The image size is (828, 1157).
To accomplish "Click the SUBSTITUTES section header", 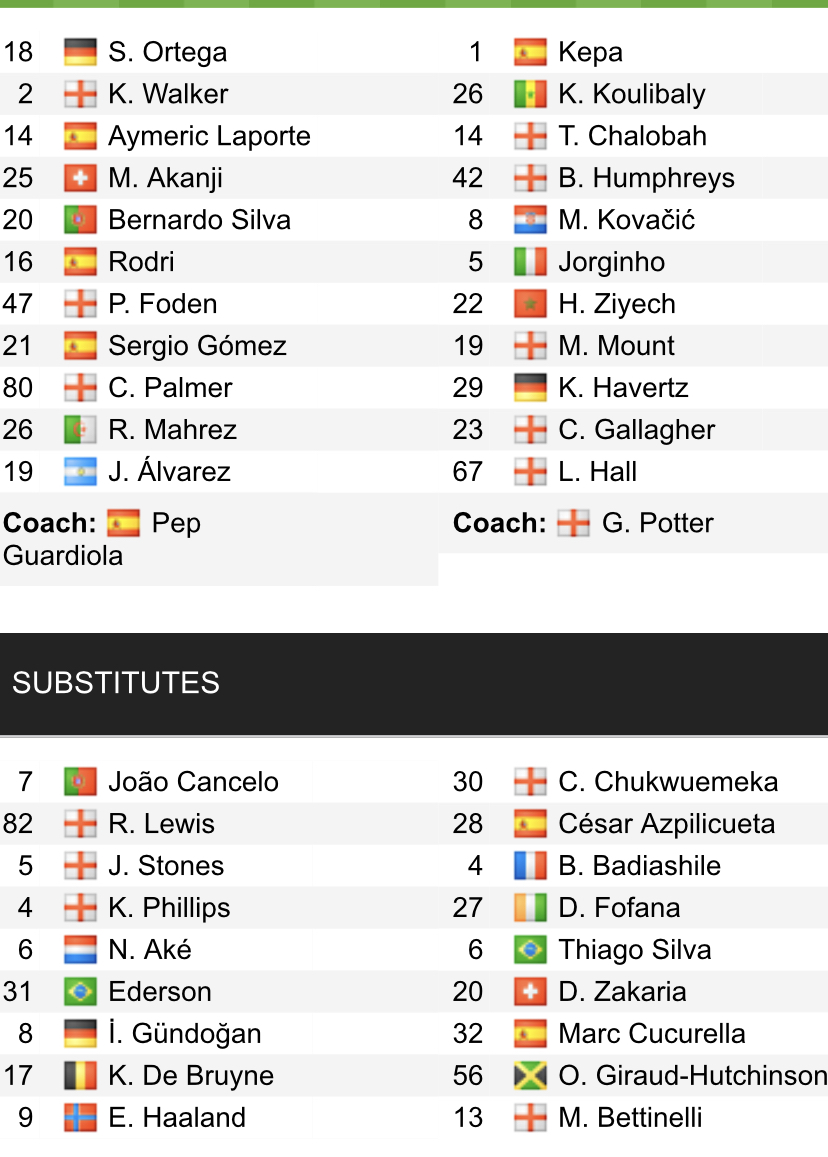I will 116,683.
